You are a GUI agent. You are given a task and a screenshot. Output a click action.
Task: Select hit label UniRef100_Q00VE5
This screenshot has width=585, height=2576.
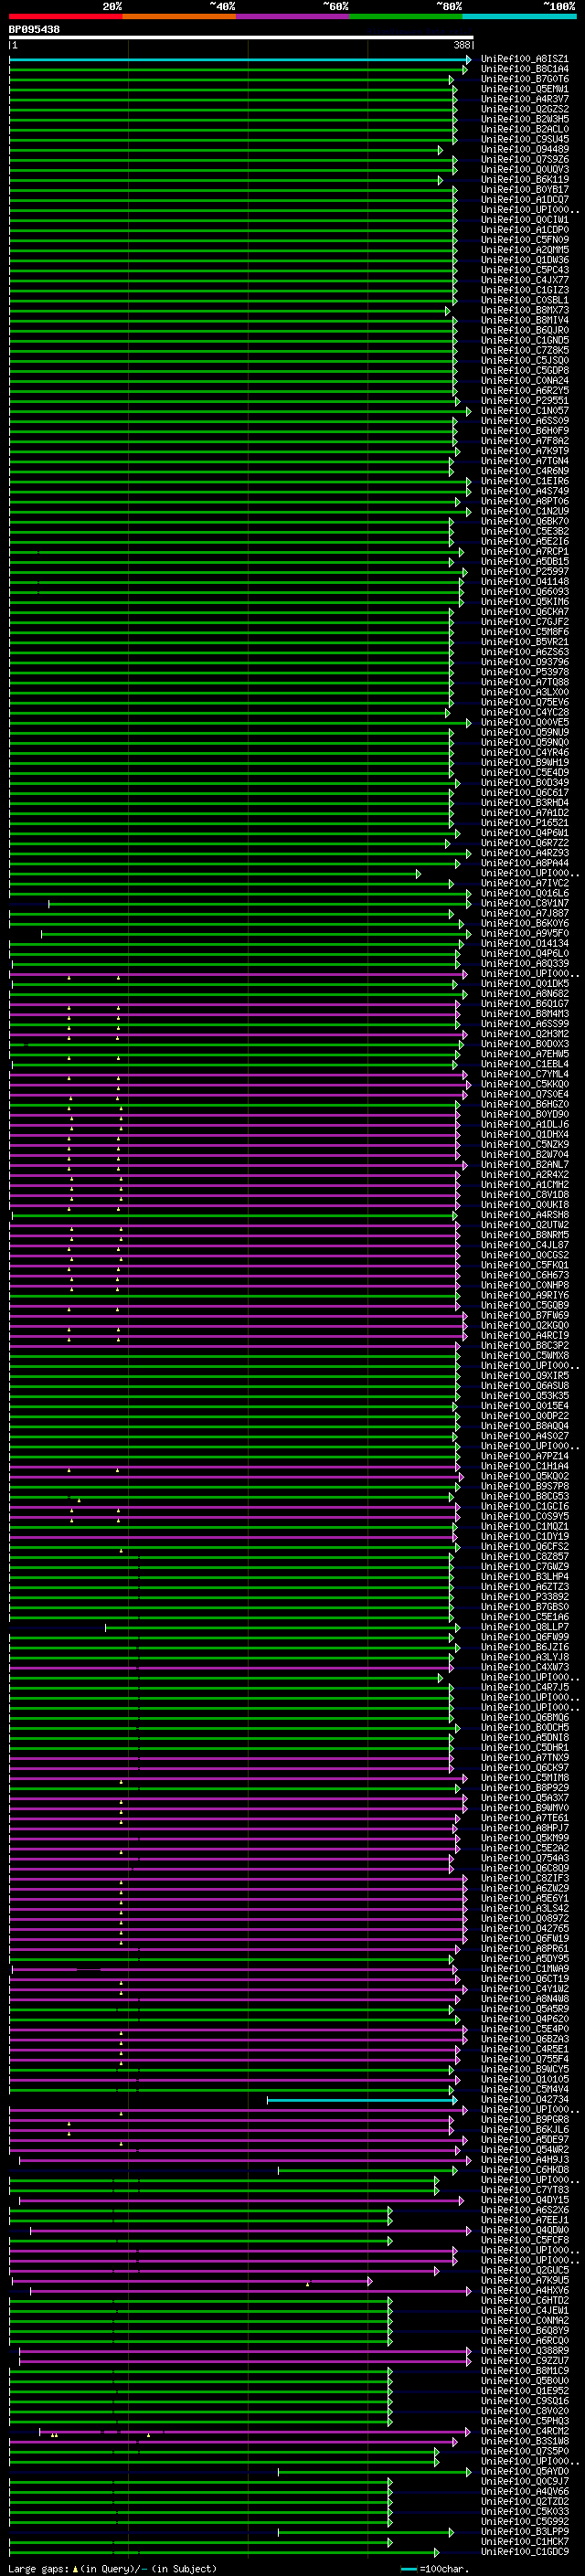tap(524, 723)
